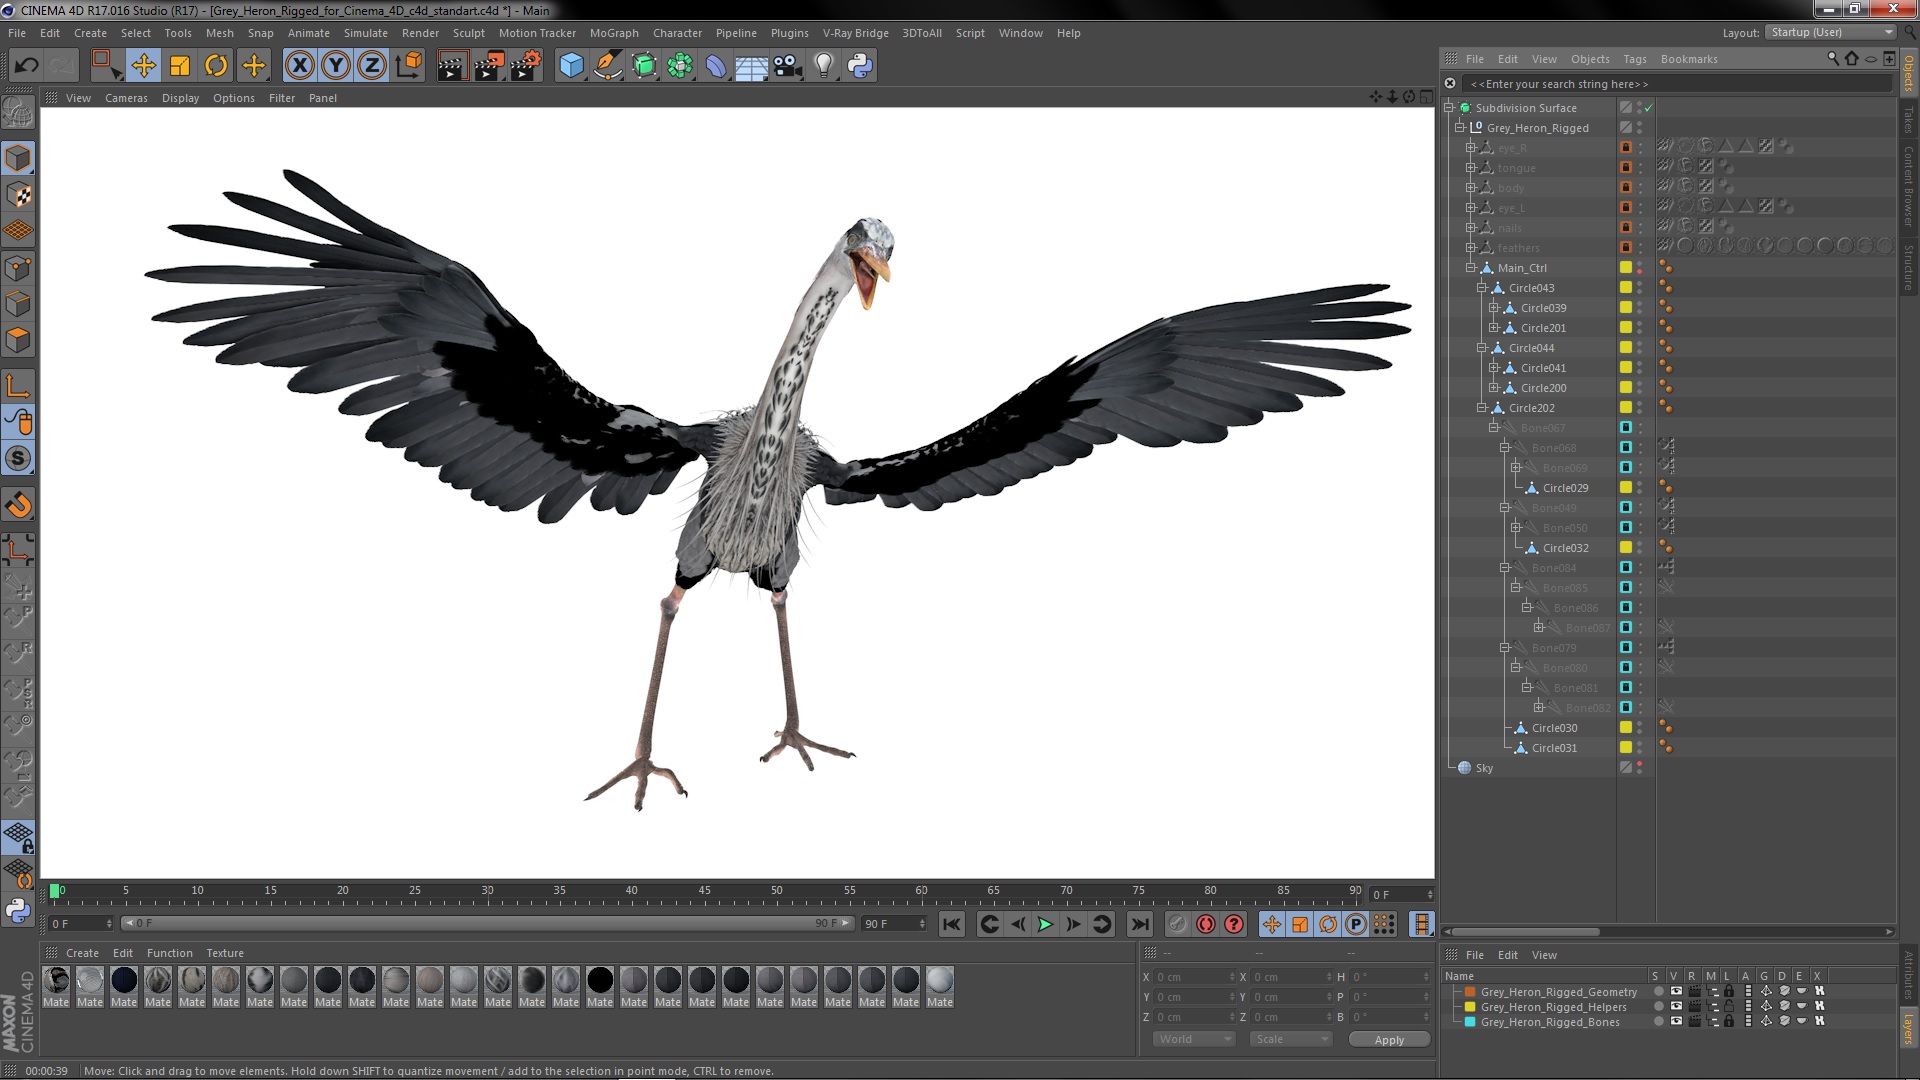Select the Move tool in toolbar
This screenshot has width=1920, height=1080.
pos(143,66)
